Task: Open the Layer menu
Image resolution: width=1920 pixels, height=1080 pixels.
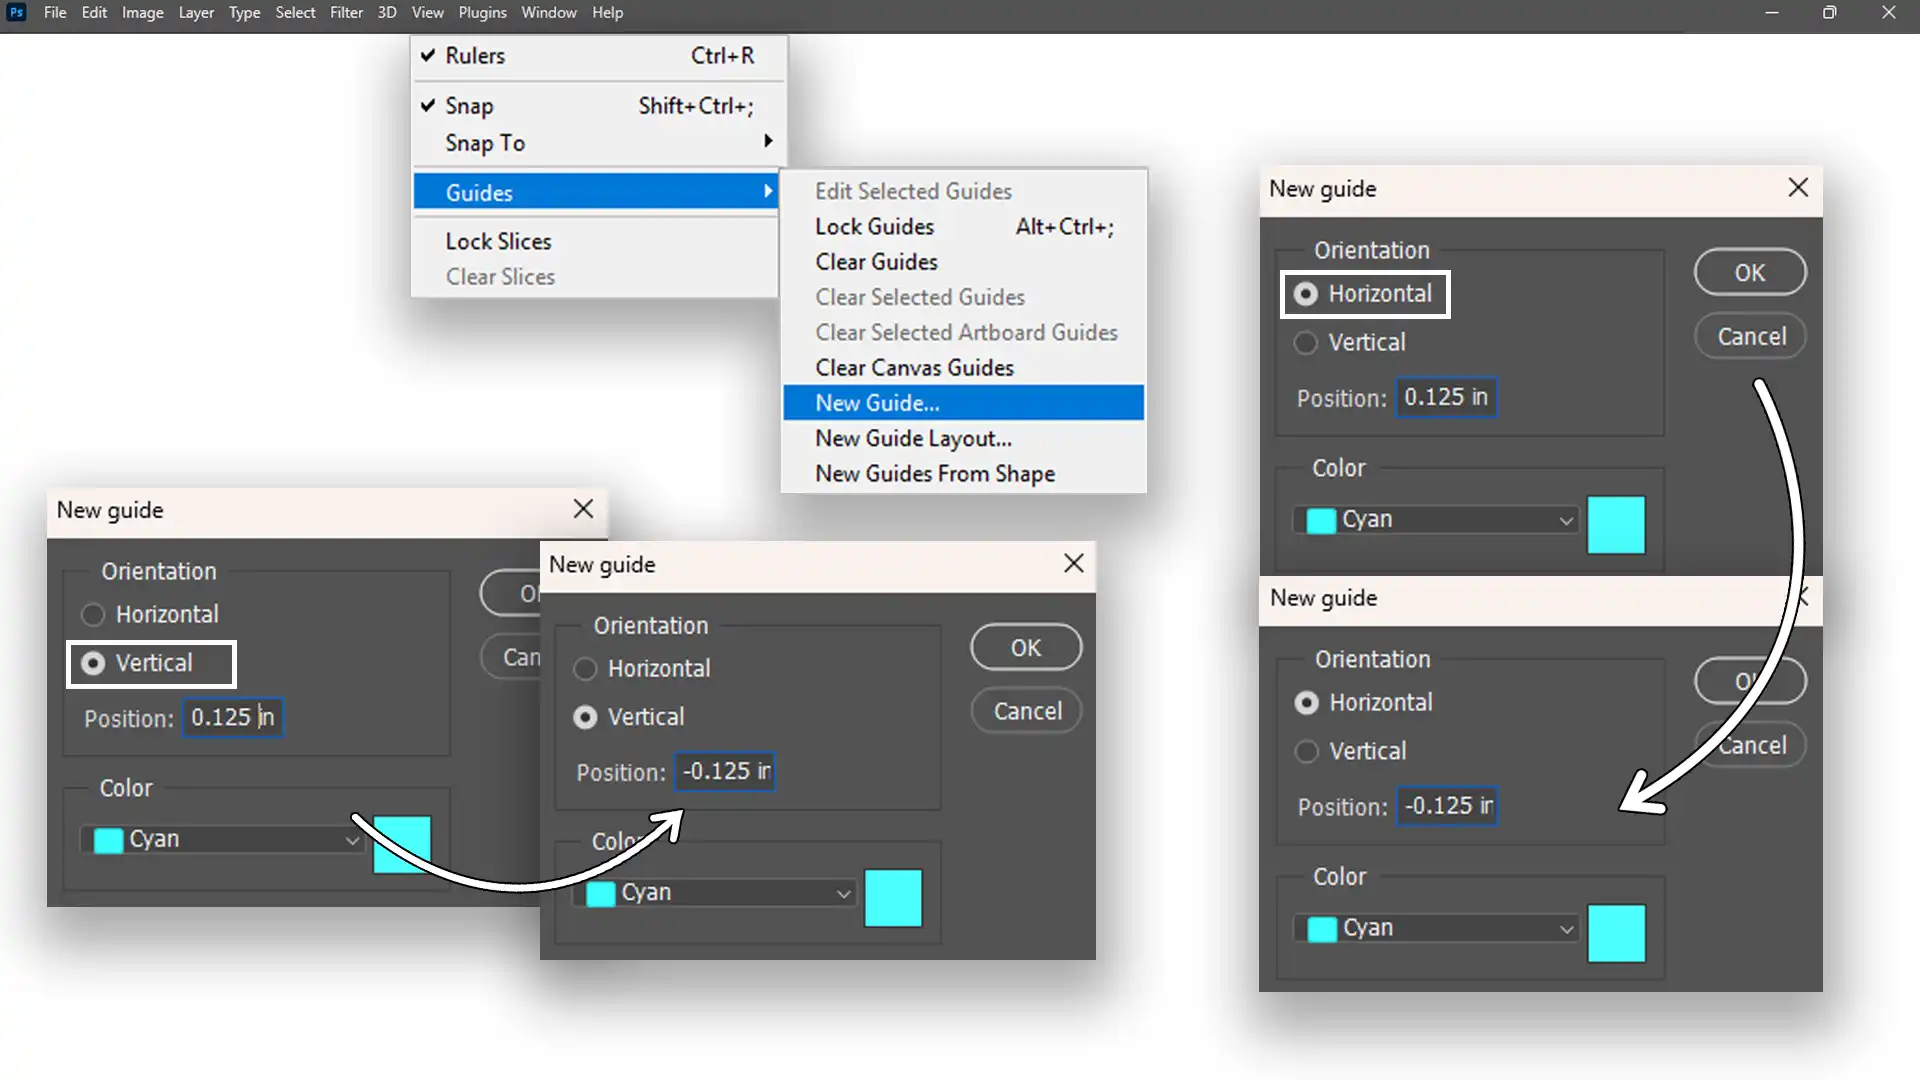Action: (196, 13)
